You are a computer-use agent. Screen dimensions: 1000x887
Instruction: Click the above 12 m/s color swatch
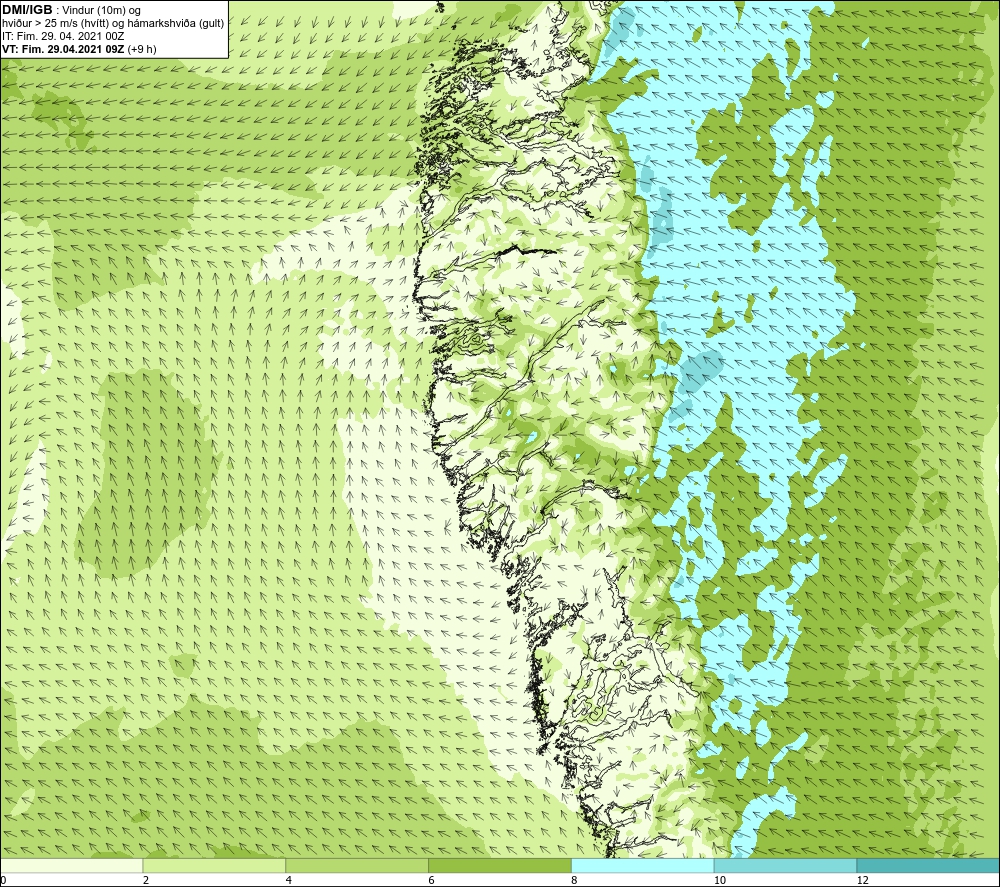click(x=929, y=865)
